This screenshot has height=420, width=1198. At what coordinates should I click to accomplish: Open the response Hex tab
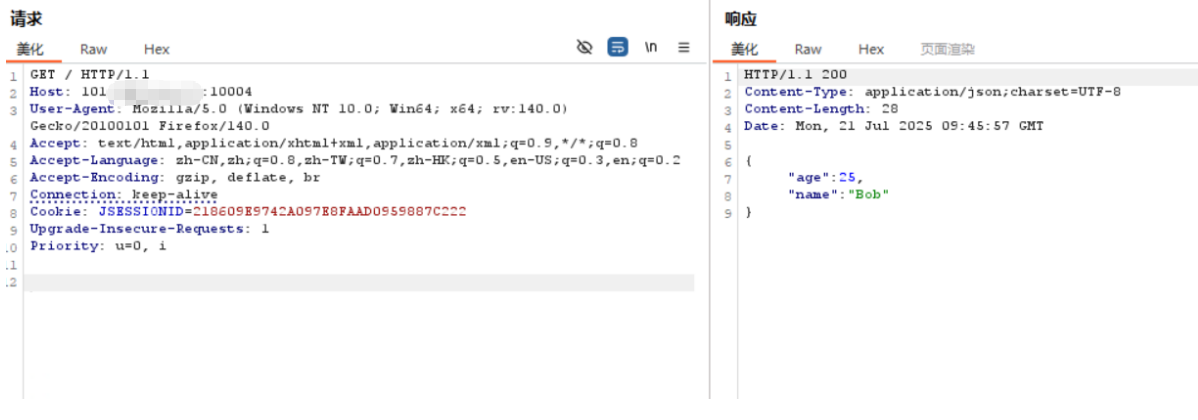pyautogui.click(x=871, y=49)
